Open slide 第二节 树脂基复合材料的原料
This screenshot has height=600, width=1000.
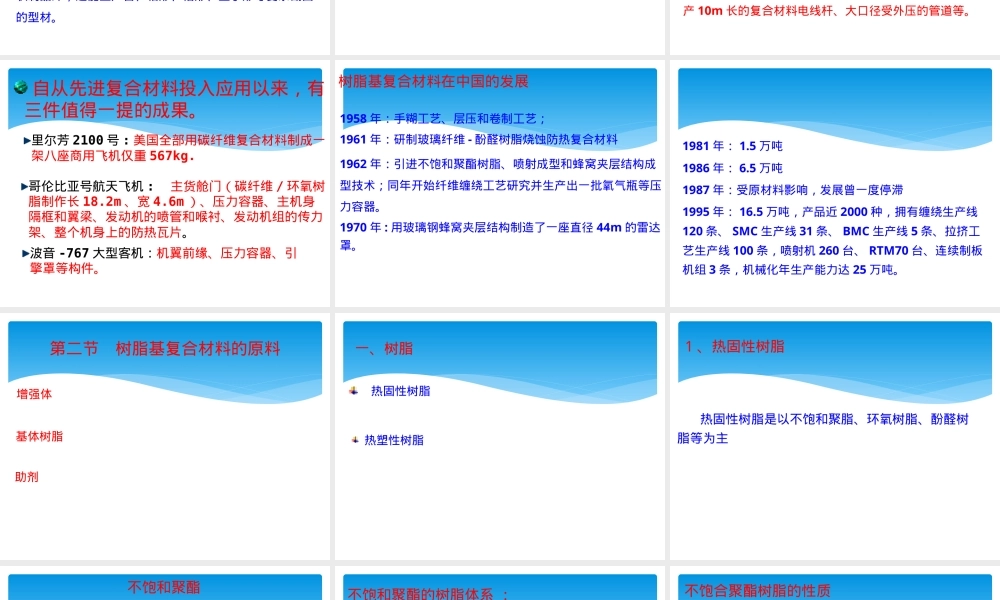point(165,436)
